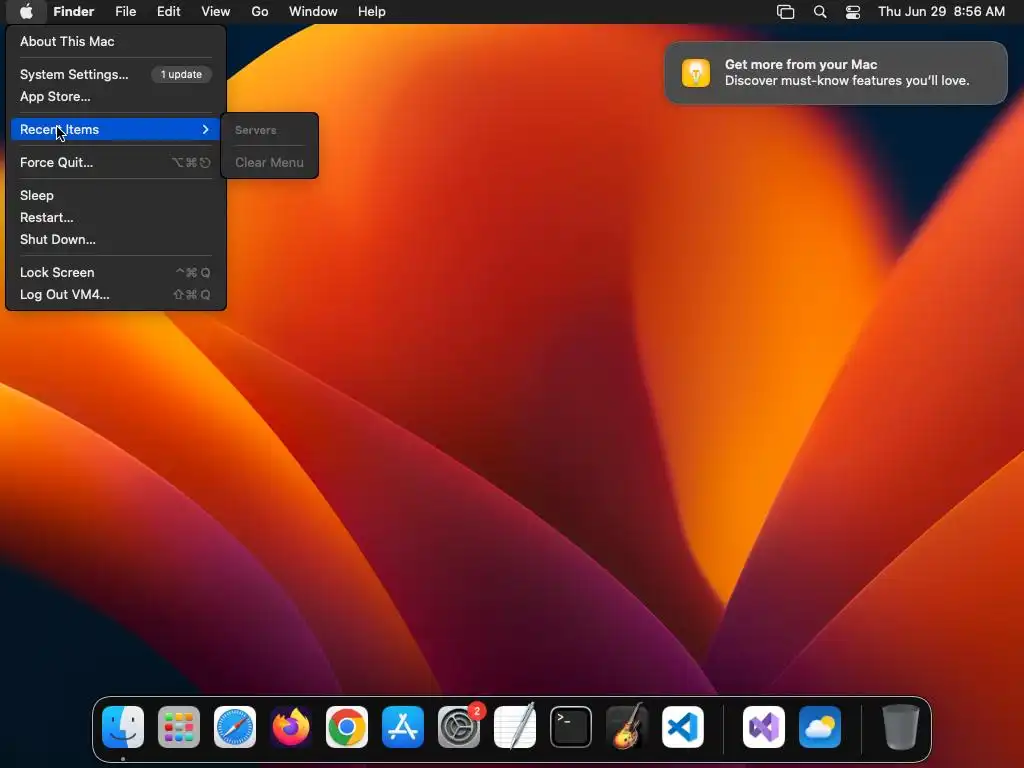Open the Go menu
The height and width of the screenshot is (768, 1024).
click(260, 12)
